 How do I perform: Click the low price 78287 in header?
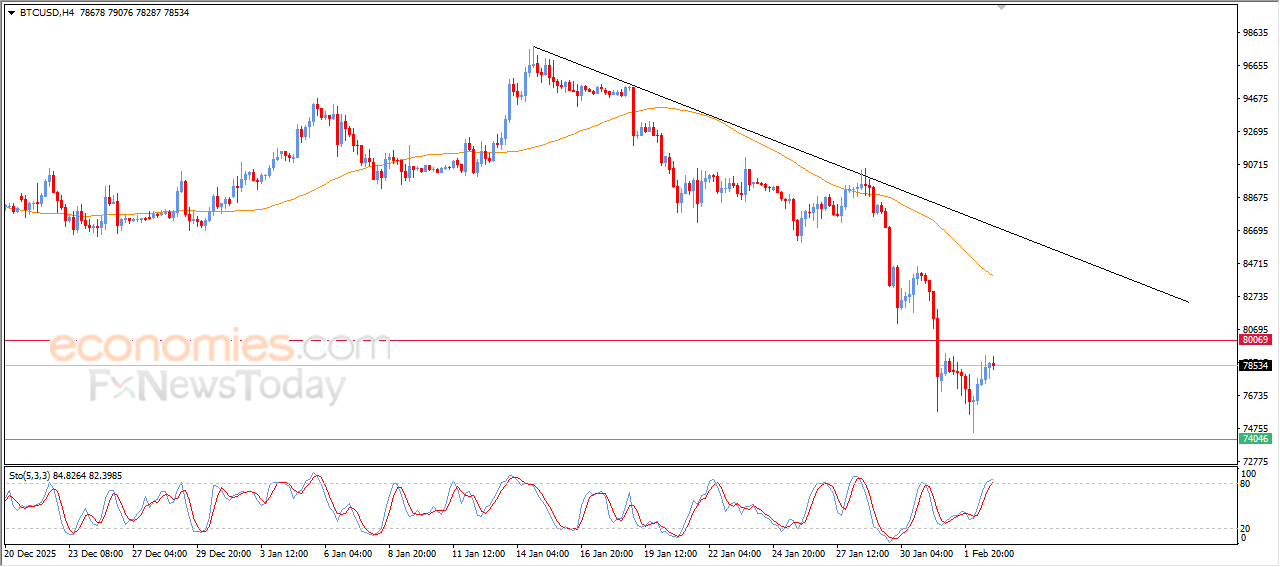pyautogui.click(x=148, y=12)
